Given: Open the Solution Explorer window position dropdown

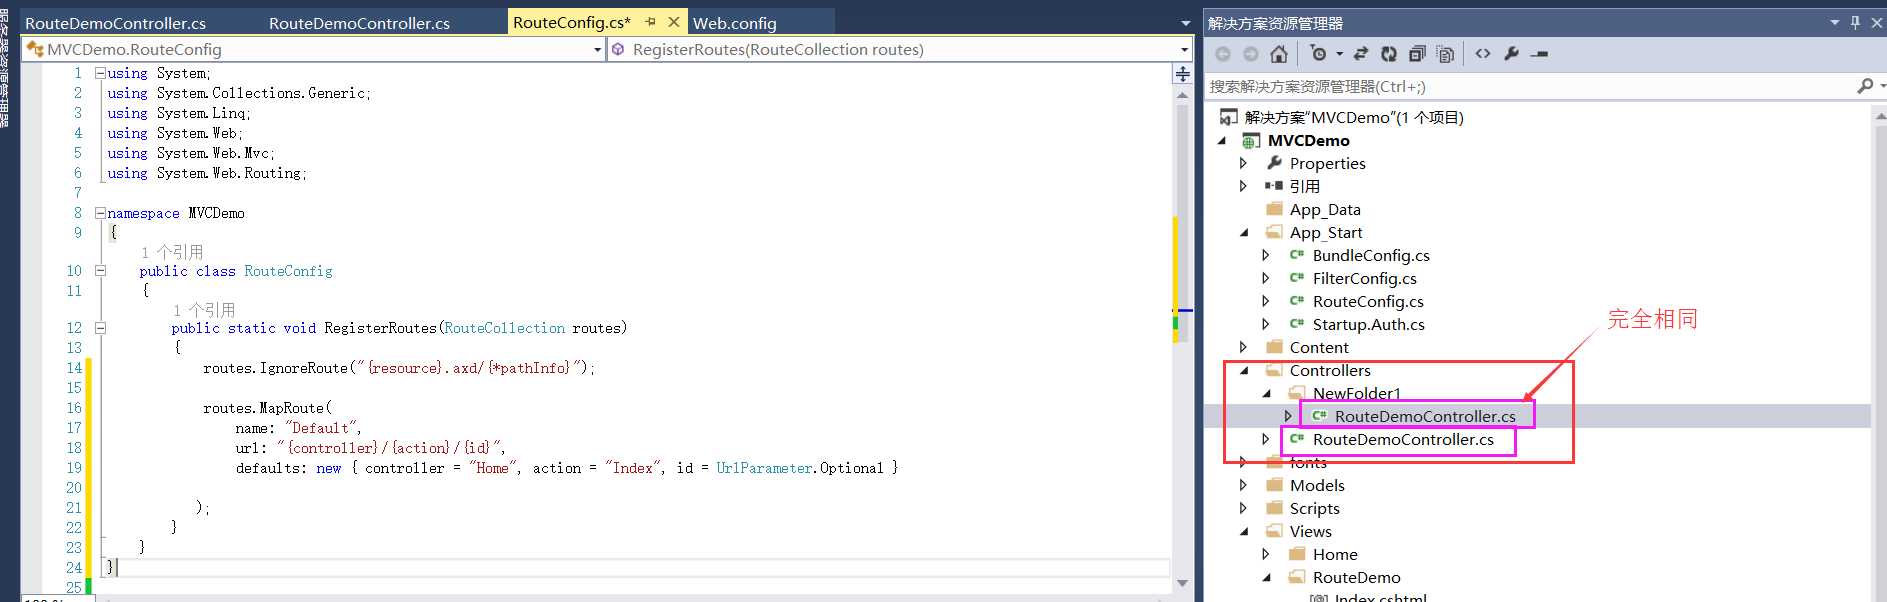Looking at the screenshot, I should pos(1834,22).
